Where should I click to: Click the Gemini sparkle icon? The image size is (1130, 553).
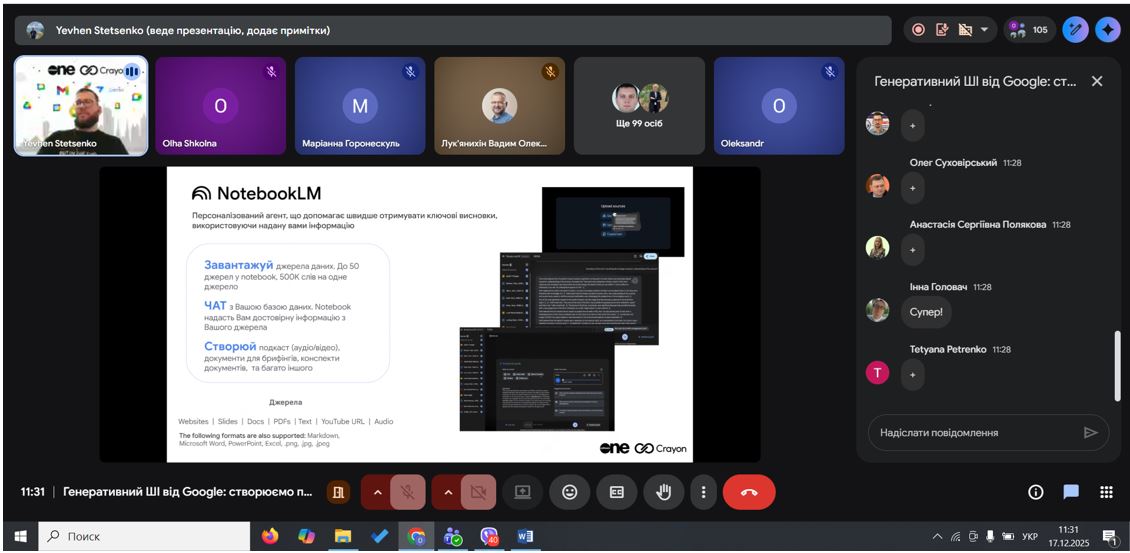pos(1107,30)
